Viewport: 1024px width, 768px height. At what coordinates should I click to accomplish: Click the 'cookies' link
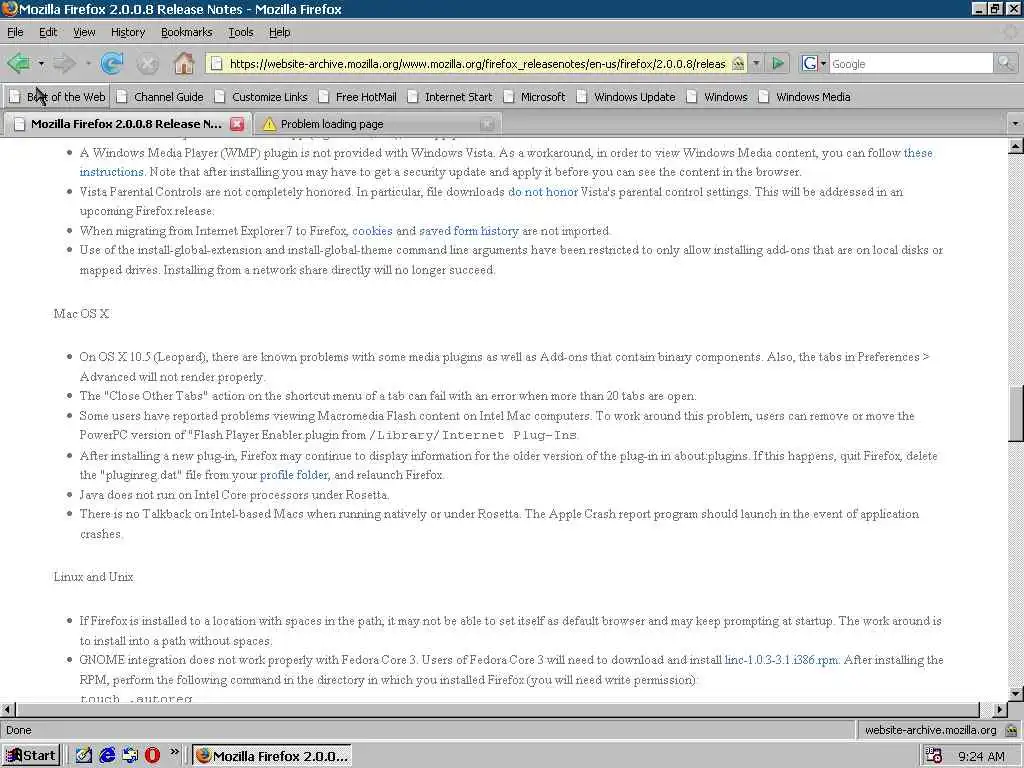[x=372, y=231]
